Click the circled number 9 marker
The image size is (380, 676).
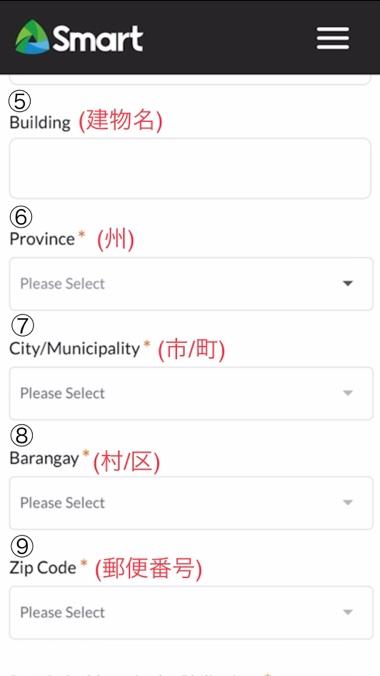[22, 546]
